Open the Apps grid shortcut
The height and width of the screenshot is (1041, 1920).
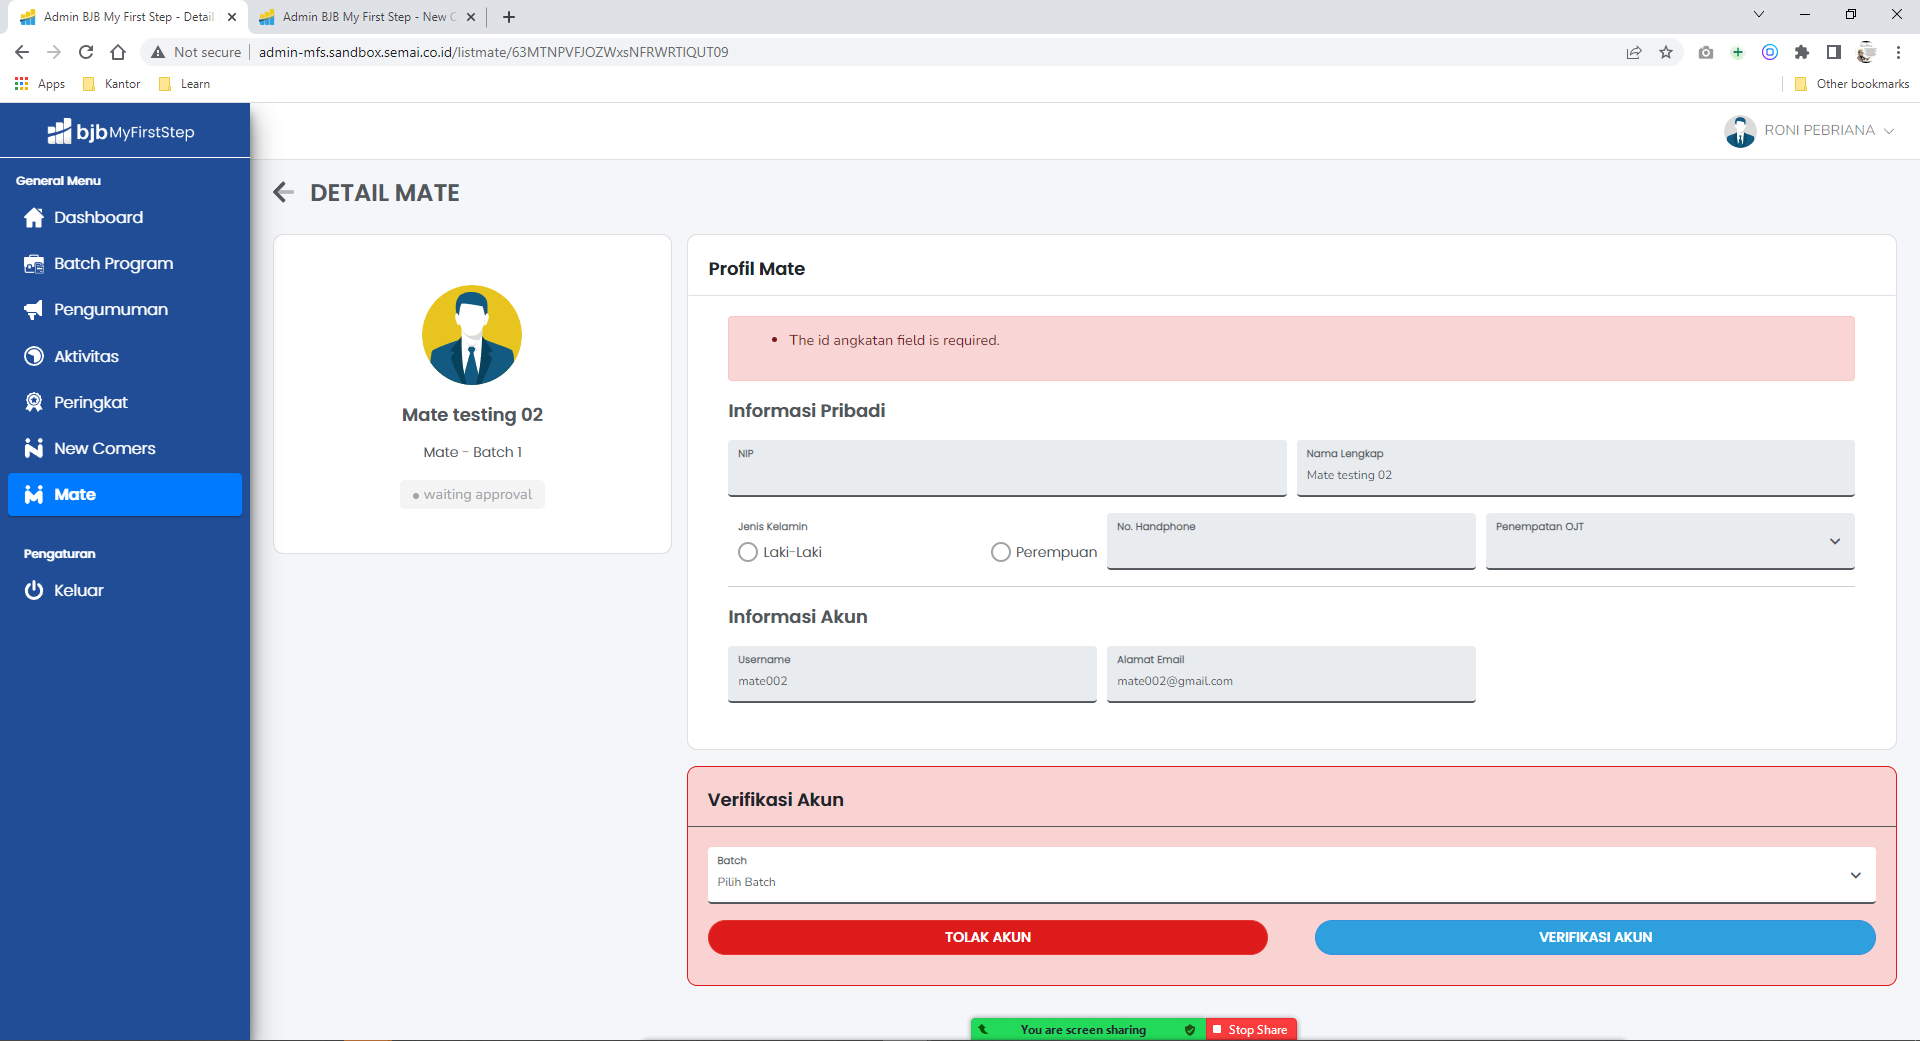pyautogui.click(x=40, y=84)
